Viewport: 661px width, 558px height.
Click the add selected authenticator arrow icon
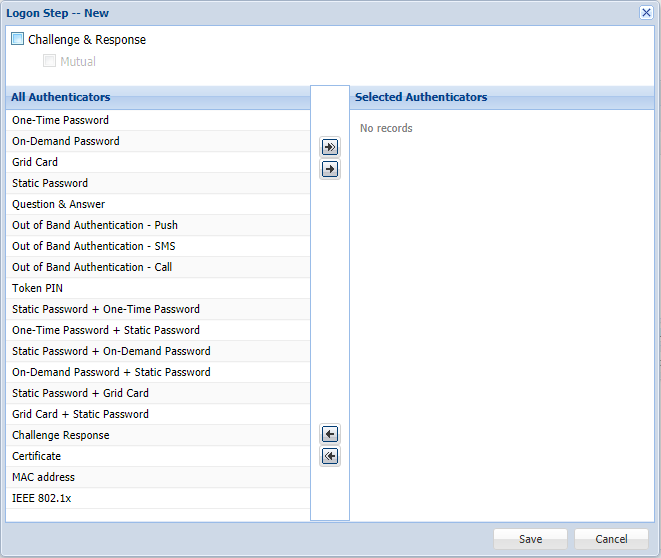[330, 169]
